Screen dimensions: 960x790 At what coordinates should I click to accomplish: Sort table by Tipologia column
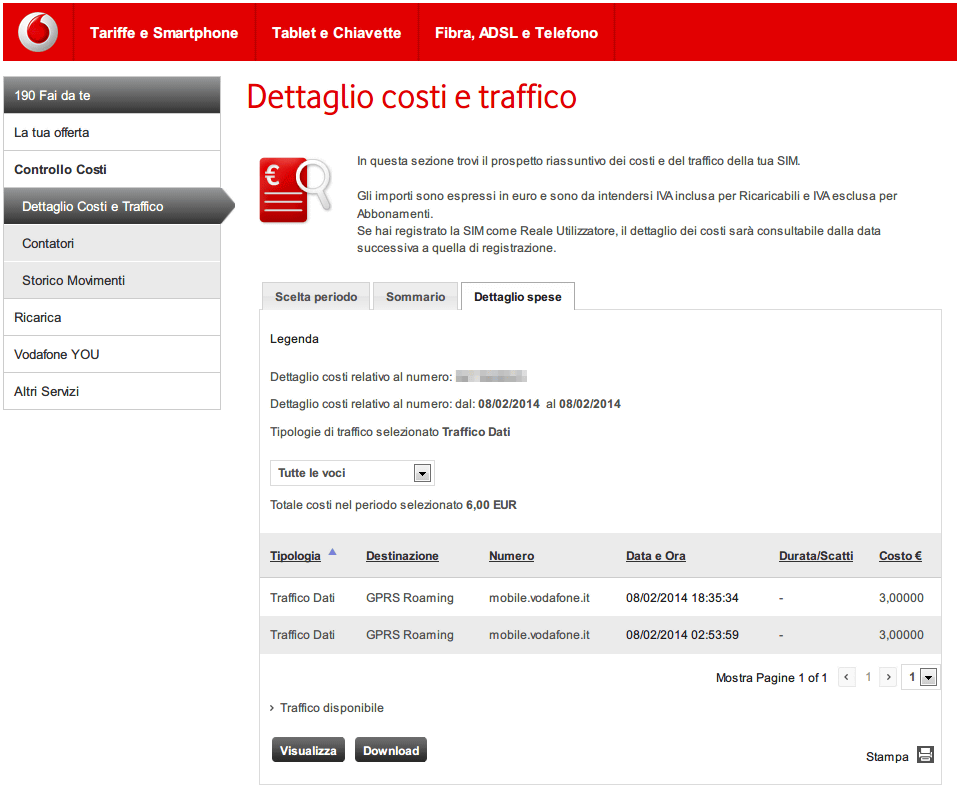click(295, 556)
